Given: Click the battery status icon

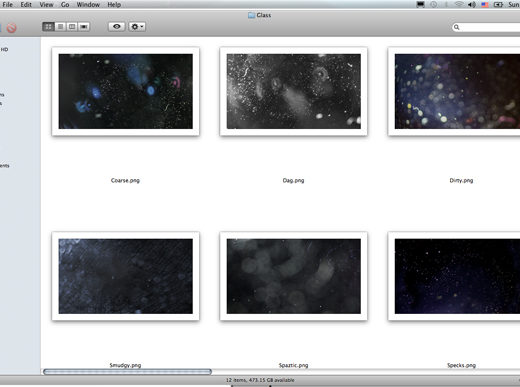Looking at the screenshot, I should click(x=498, y=5).
